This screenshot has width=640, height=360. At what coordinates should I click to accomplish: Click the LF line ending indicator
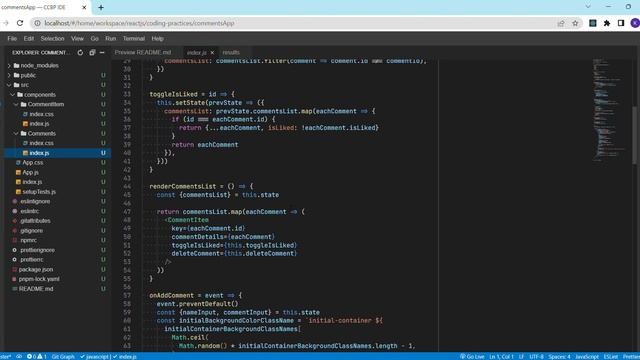point(521,356)
